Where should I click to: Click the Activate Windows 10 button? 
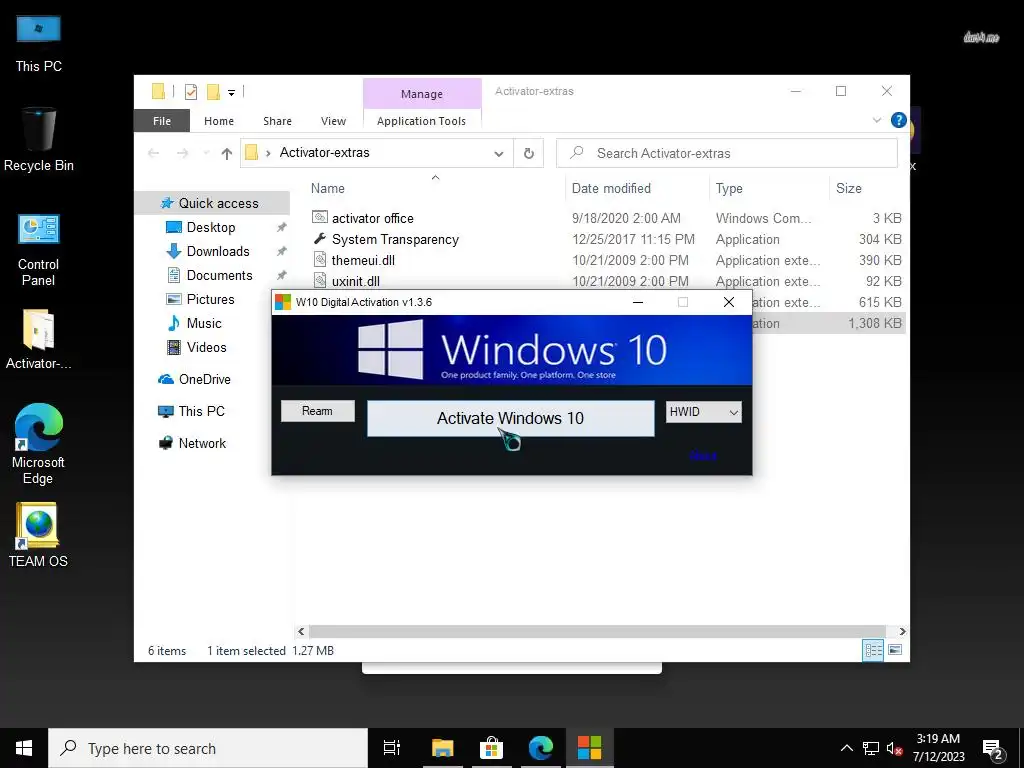pos(510,418)
